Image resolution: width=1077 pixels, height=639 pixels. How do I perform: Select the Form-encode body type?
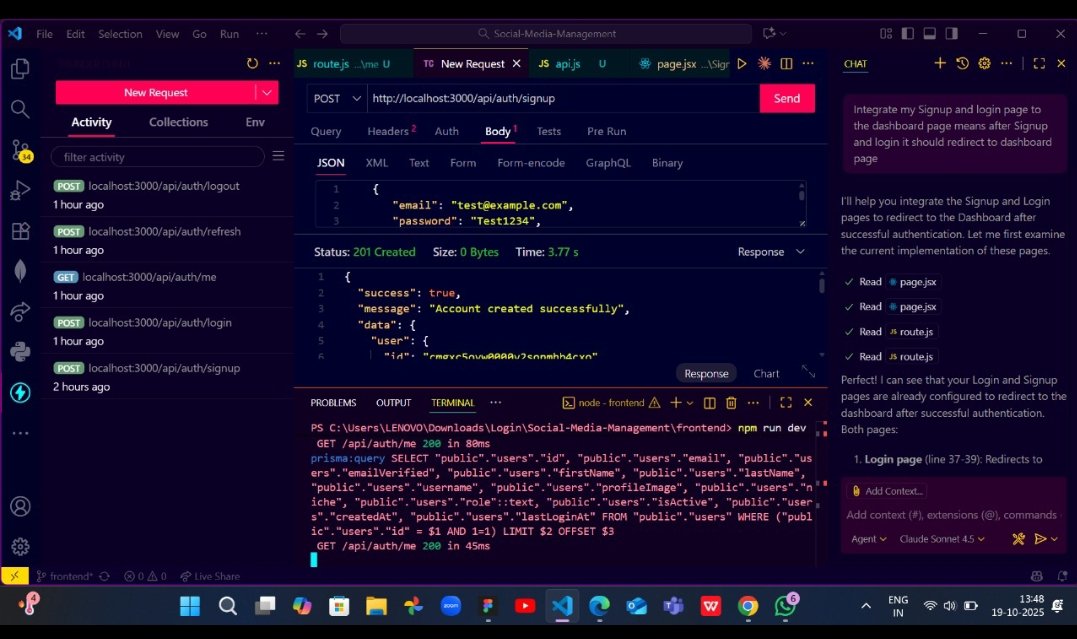(531, 163)
